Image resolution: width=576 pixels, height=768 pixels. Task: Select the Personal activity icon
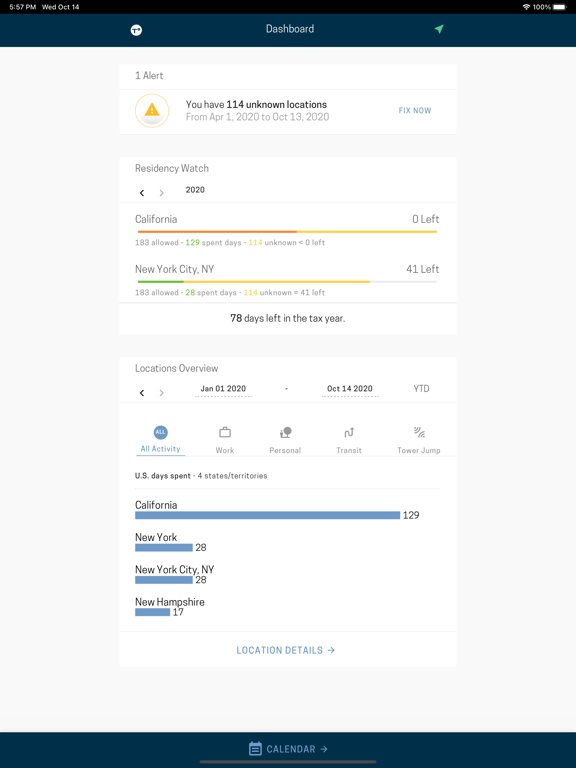(285, 432)
